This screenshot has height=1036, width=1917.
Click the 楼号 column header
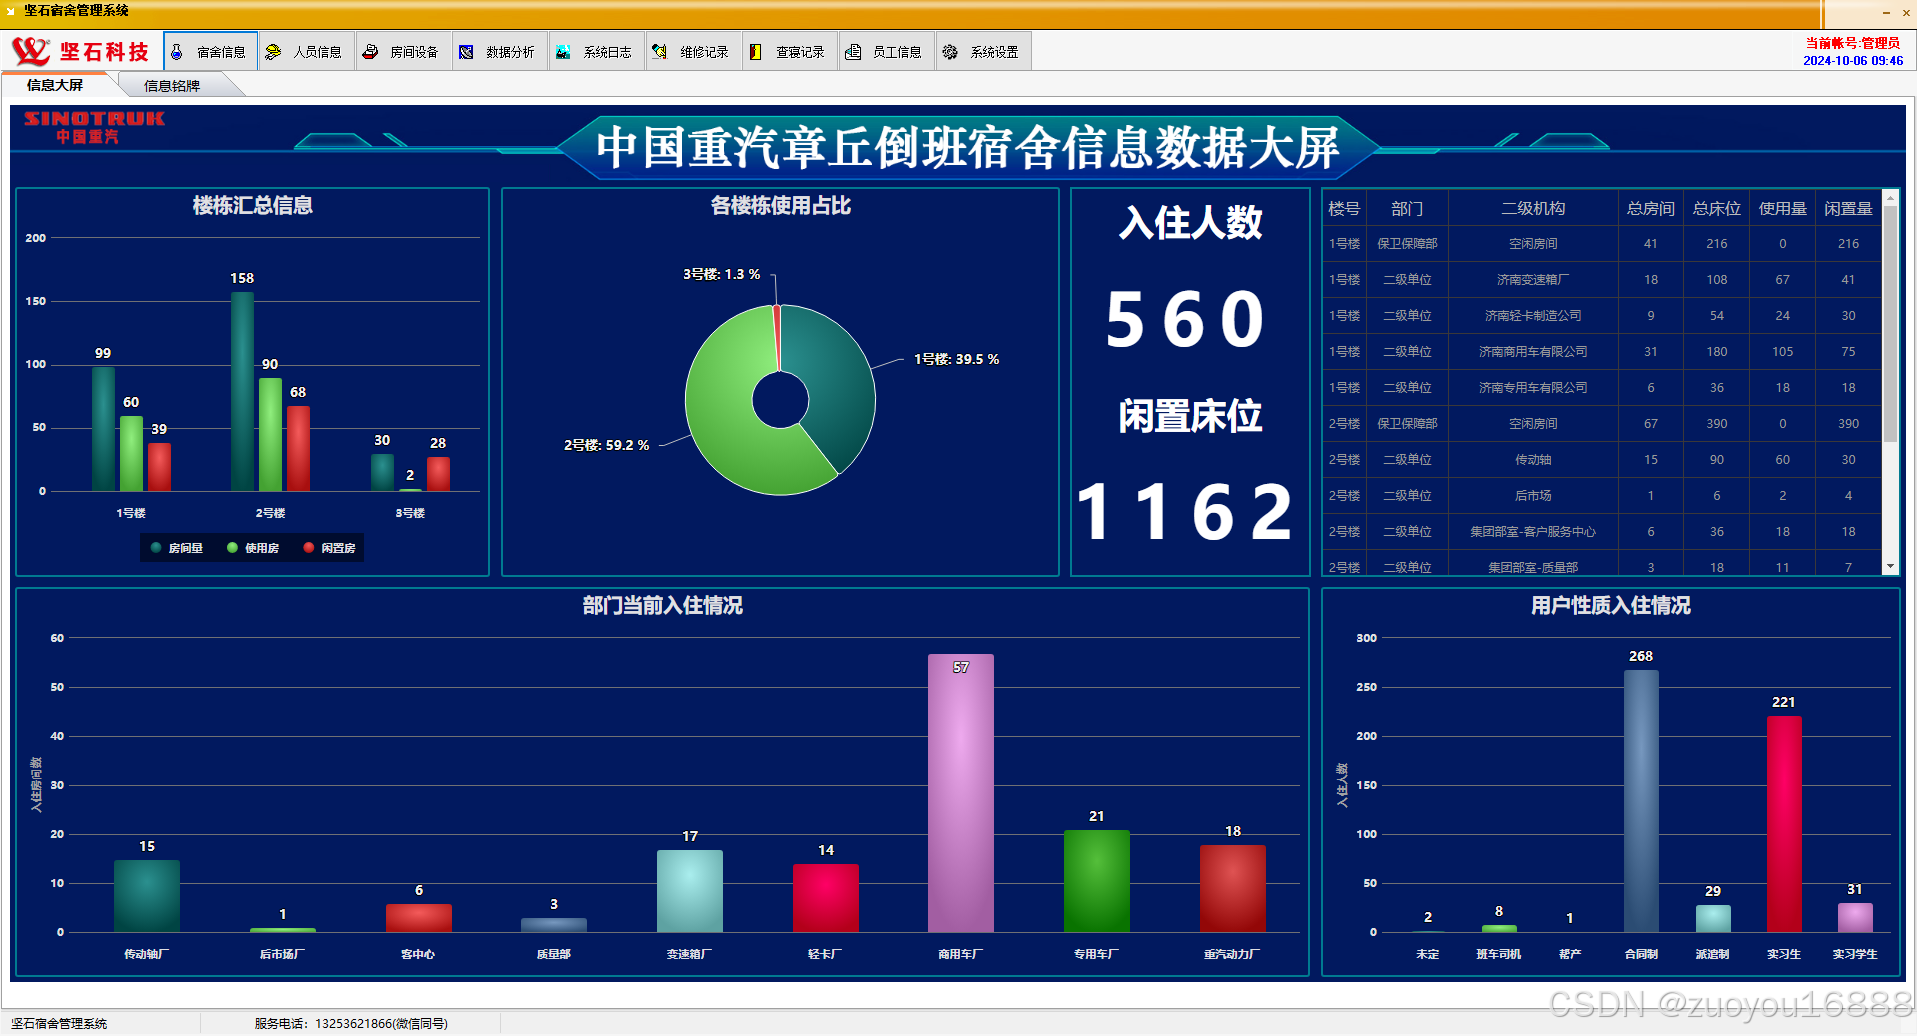1344,208
